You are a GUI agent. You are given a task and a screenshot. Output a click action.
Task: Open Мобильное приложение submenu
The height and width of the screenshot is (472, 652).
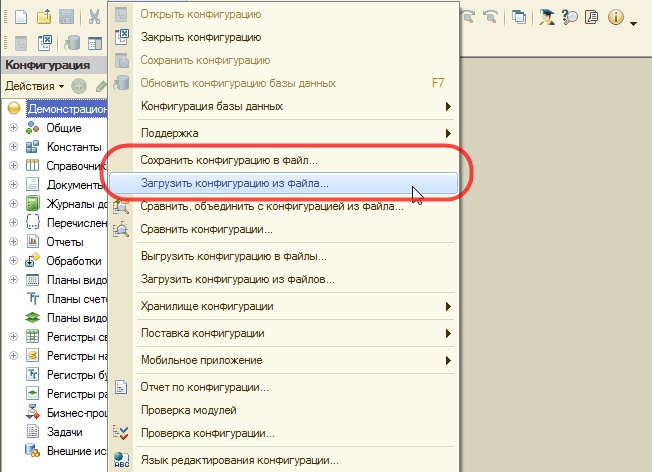tap(284, 360)
